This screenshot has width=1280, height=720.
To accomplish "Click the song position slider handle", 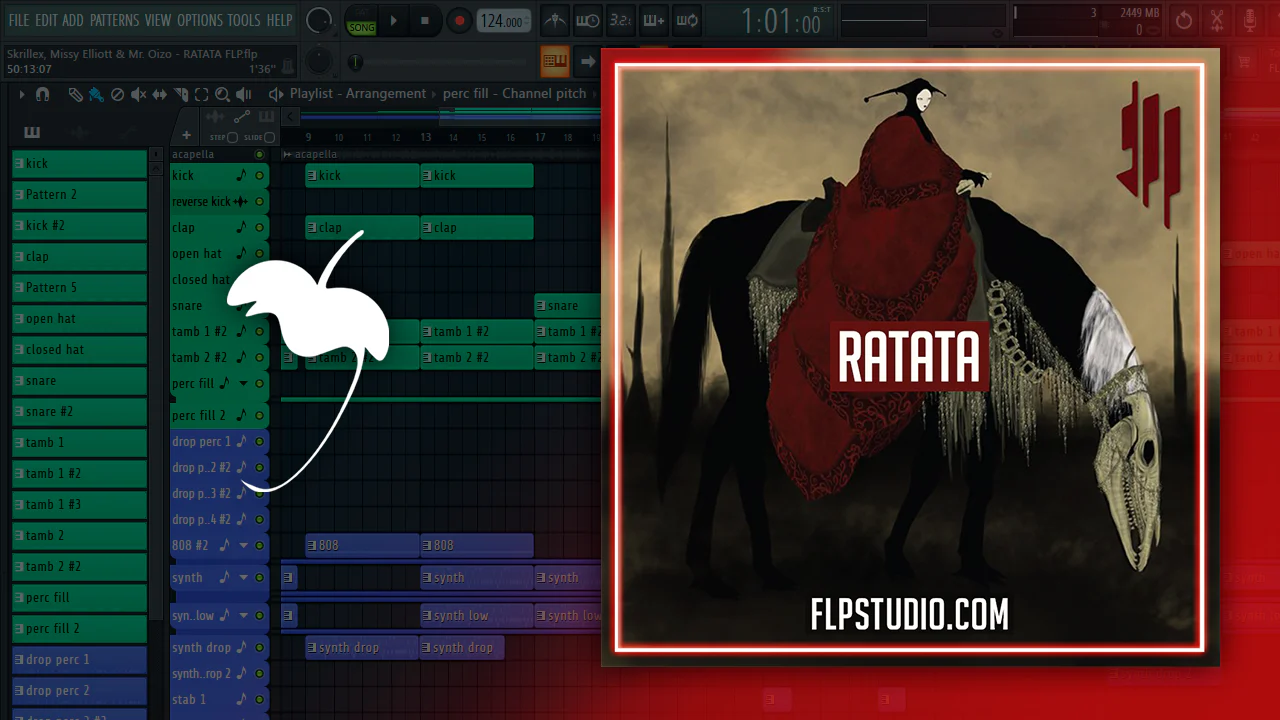I will pos(355,62).
